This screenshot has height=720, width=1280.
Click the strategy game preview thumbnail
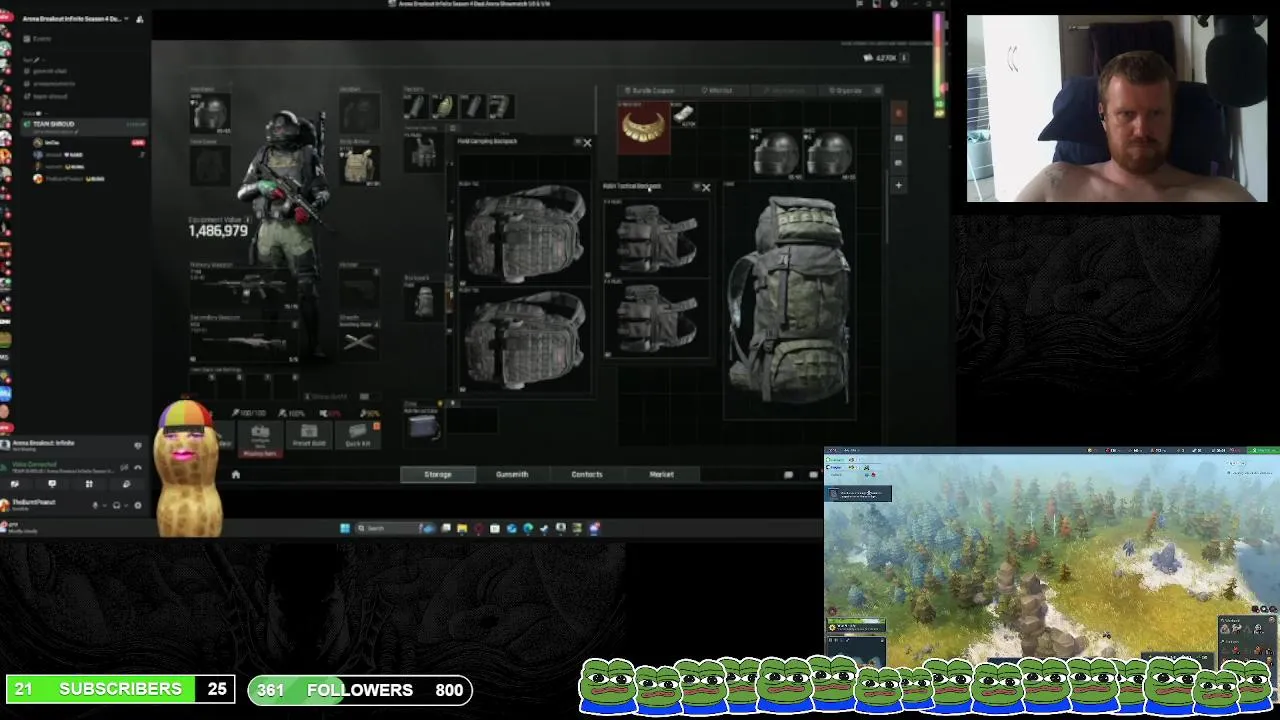[x=1051, y=558]
